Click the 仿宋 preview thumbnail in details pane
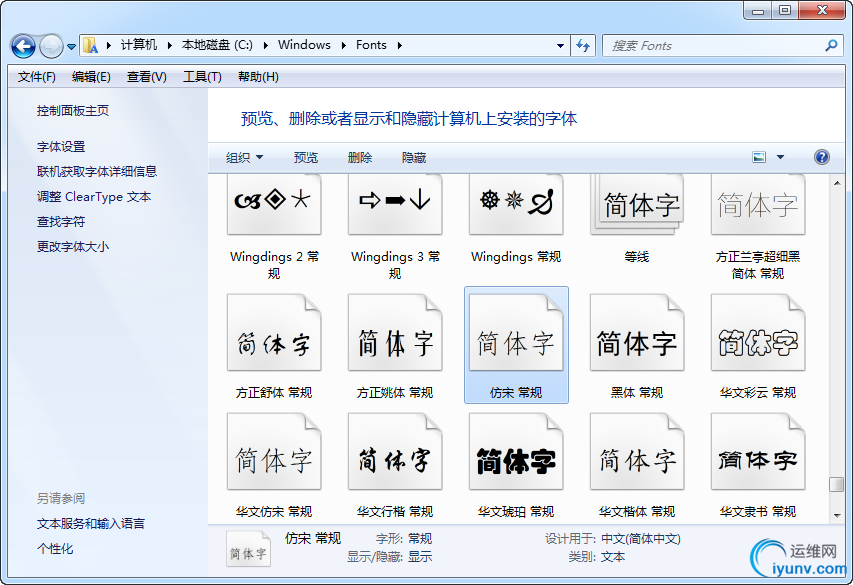 point(249,549)
